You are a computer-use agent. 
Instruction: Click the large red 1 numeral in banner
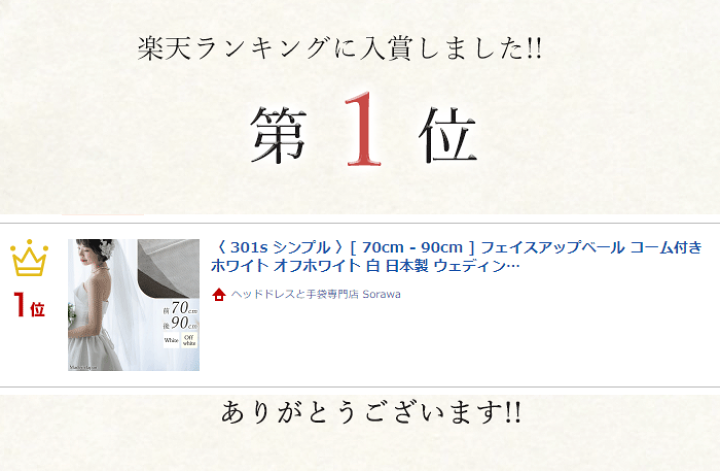pos(363,129)
